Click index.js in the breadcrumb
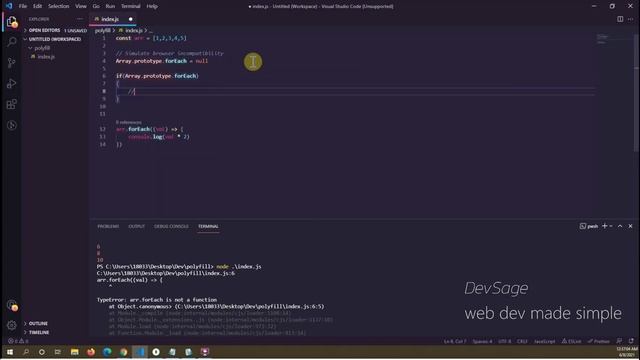 point(133,31)
